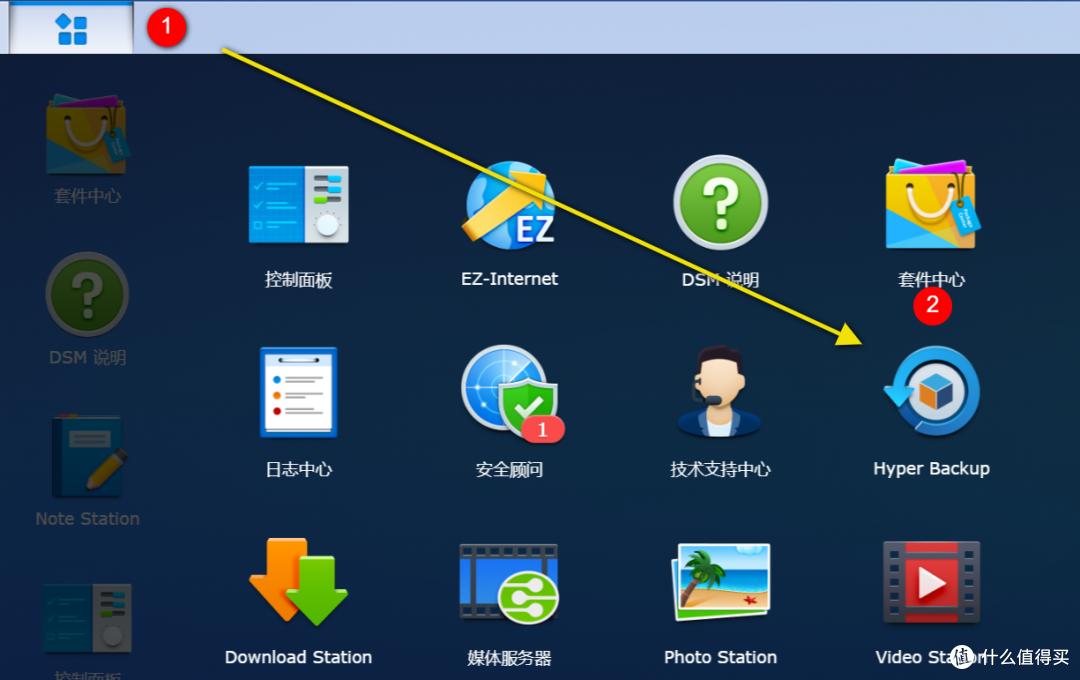Open 套件中心 in the app menu grid
Viewport: 1080px width, 680px height.
931,203
